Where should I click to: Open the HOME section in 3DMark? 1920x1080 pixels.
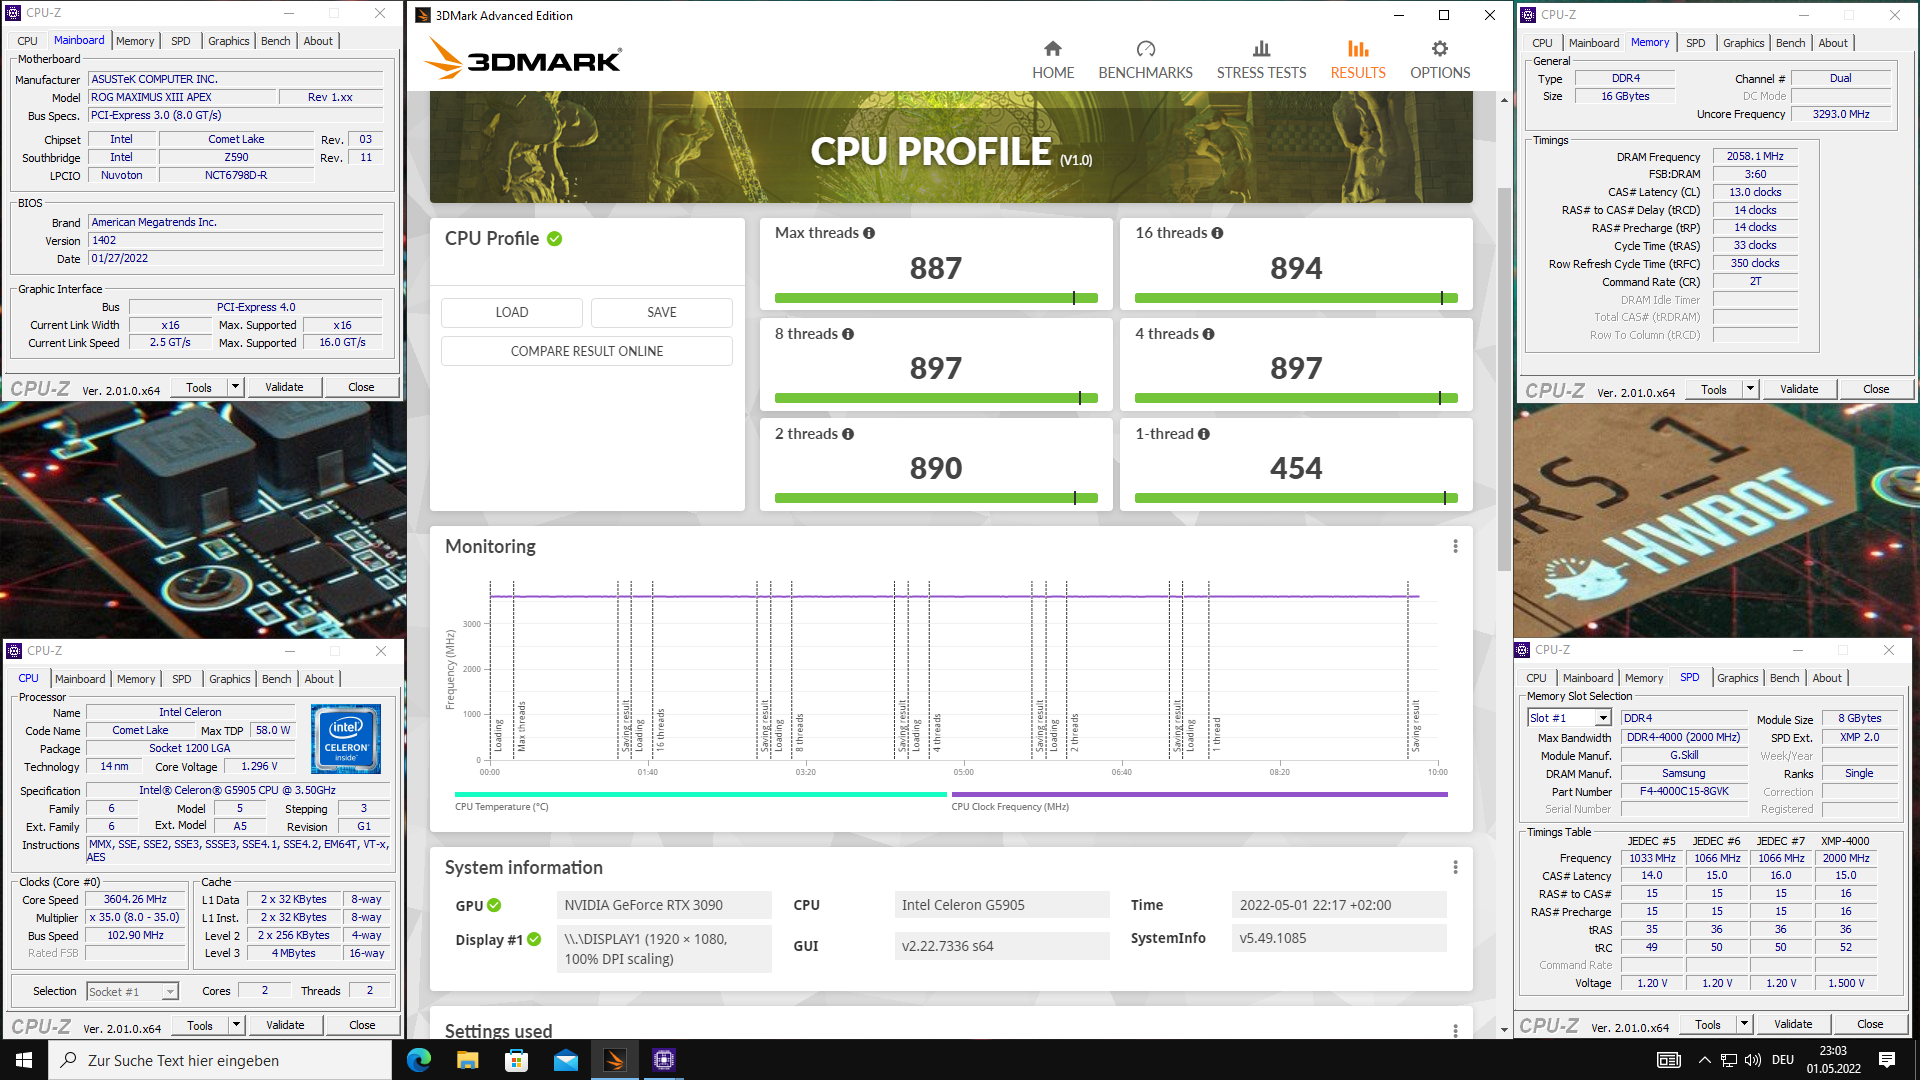[x=1052, y=61]
